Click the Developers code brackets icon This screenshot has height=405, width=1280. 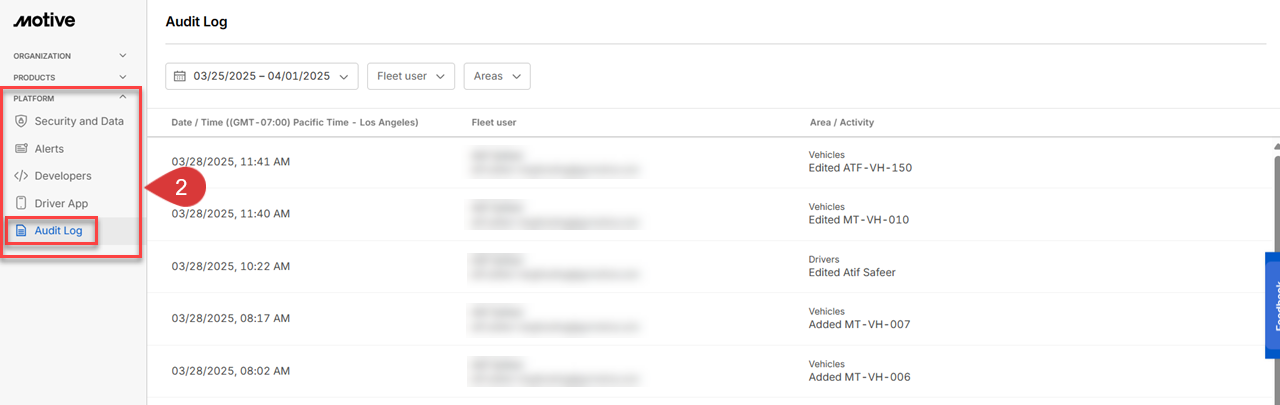pyautogui.click(x=21, y=176)
